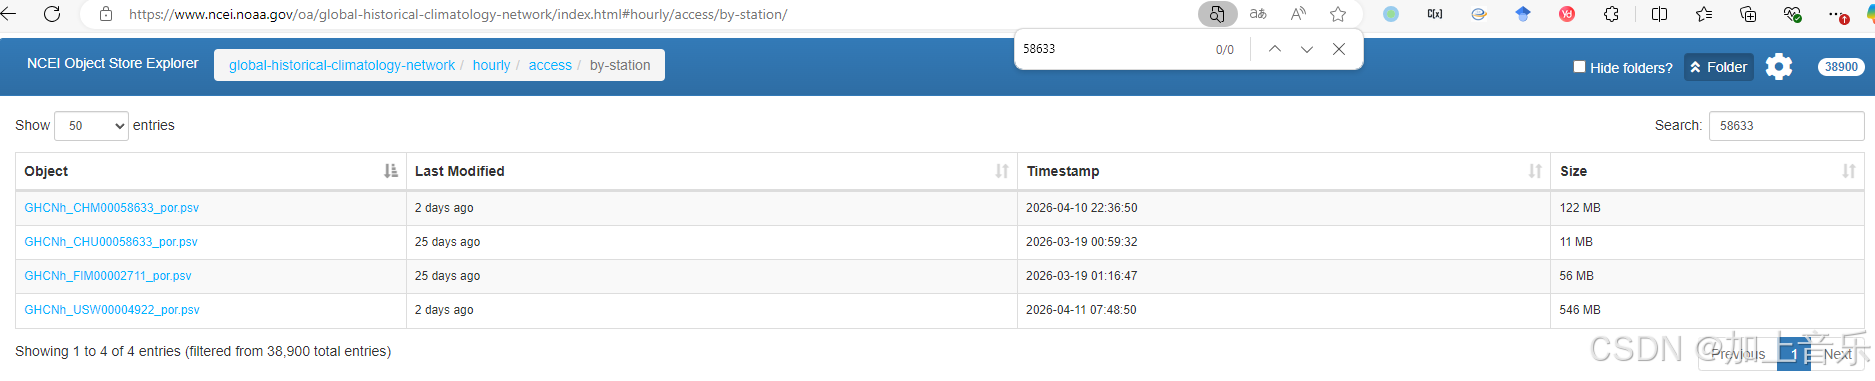The height and width of the screenshot is (381, 1875).
Task: Open global-historical-climatology-network breadcrumb
Action: [342, 65]
